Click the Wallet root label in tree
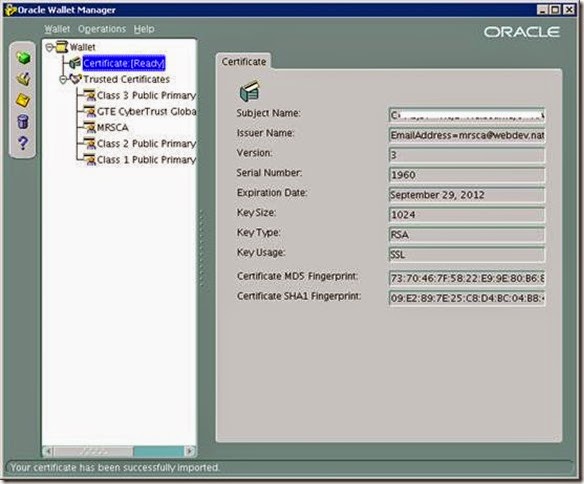 pyautogui.click(x=82, y=47)
